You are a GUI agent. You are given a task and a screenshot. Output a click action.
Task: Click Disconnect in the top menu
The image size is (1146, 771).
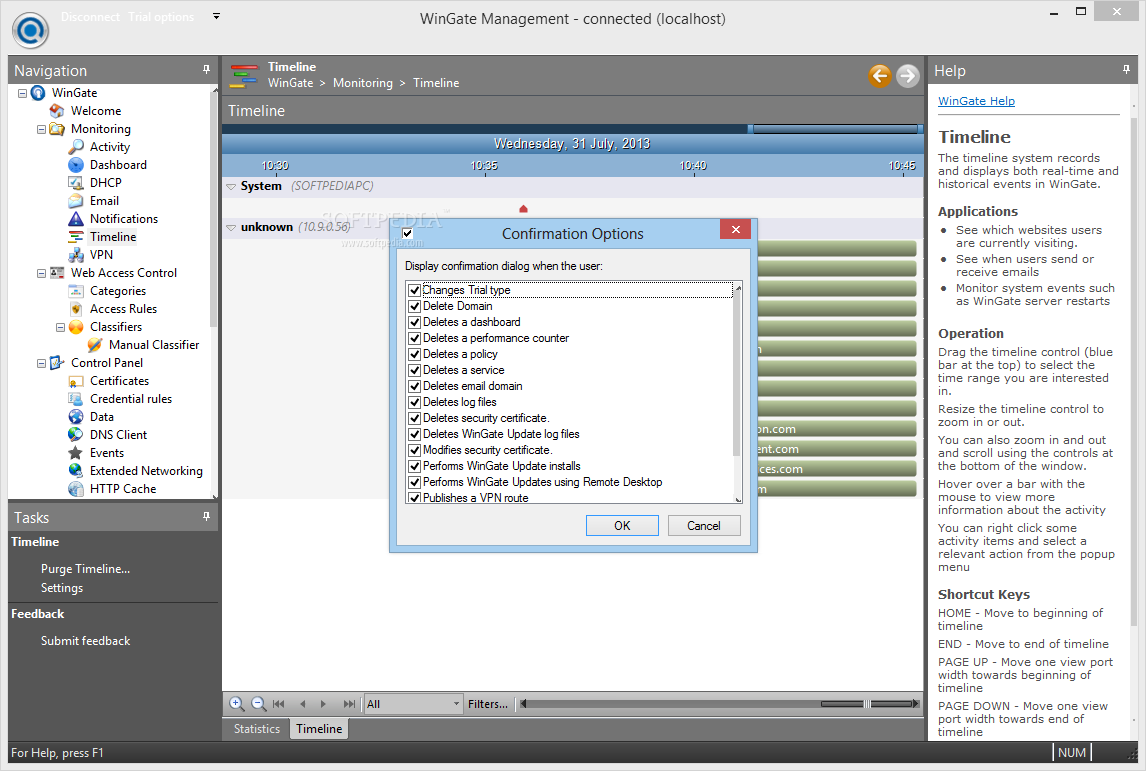click(x=91, y=17)
